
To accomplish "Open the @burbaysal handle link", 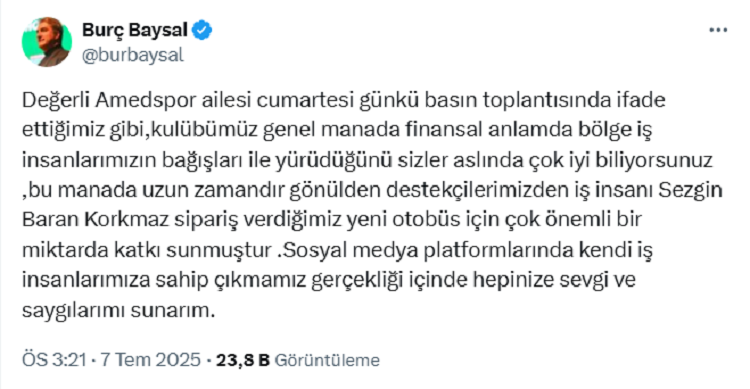I will pos(132,55).
